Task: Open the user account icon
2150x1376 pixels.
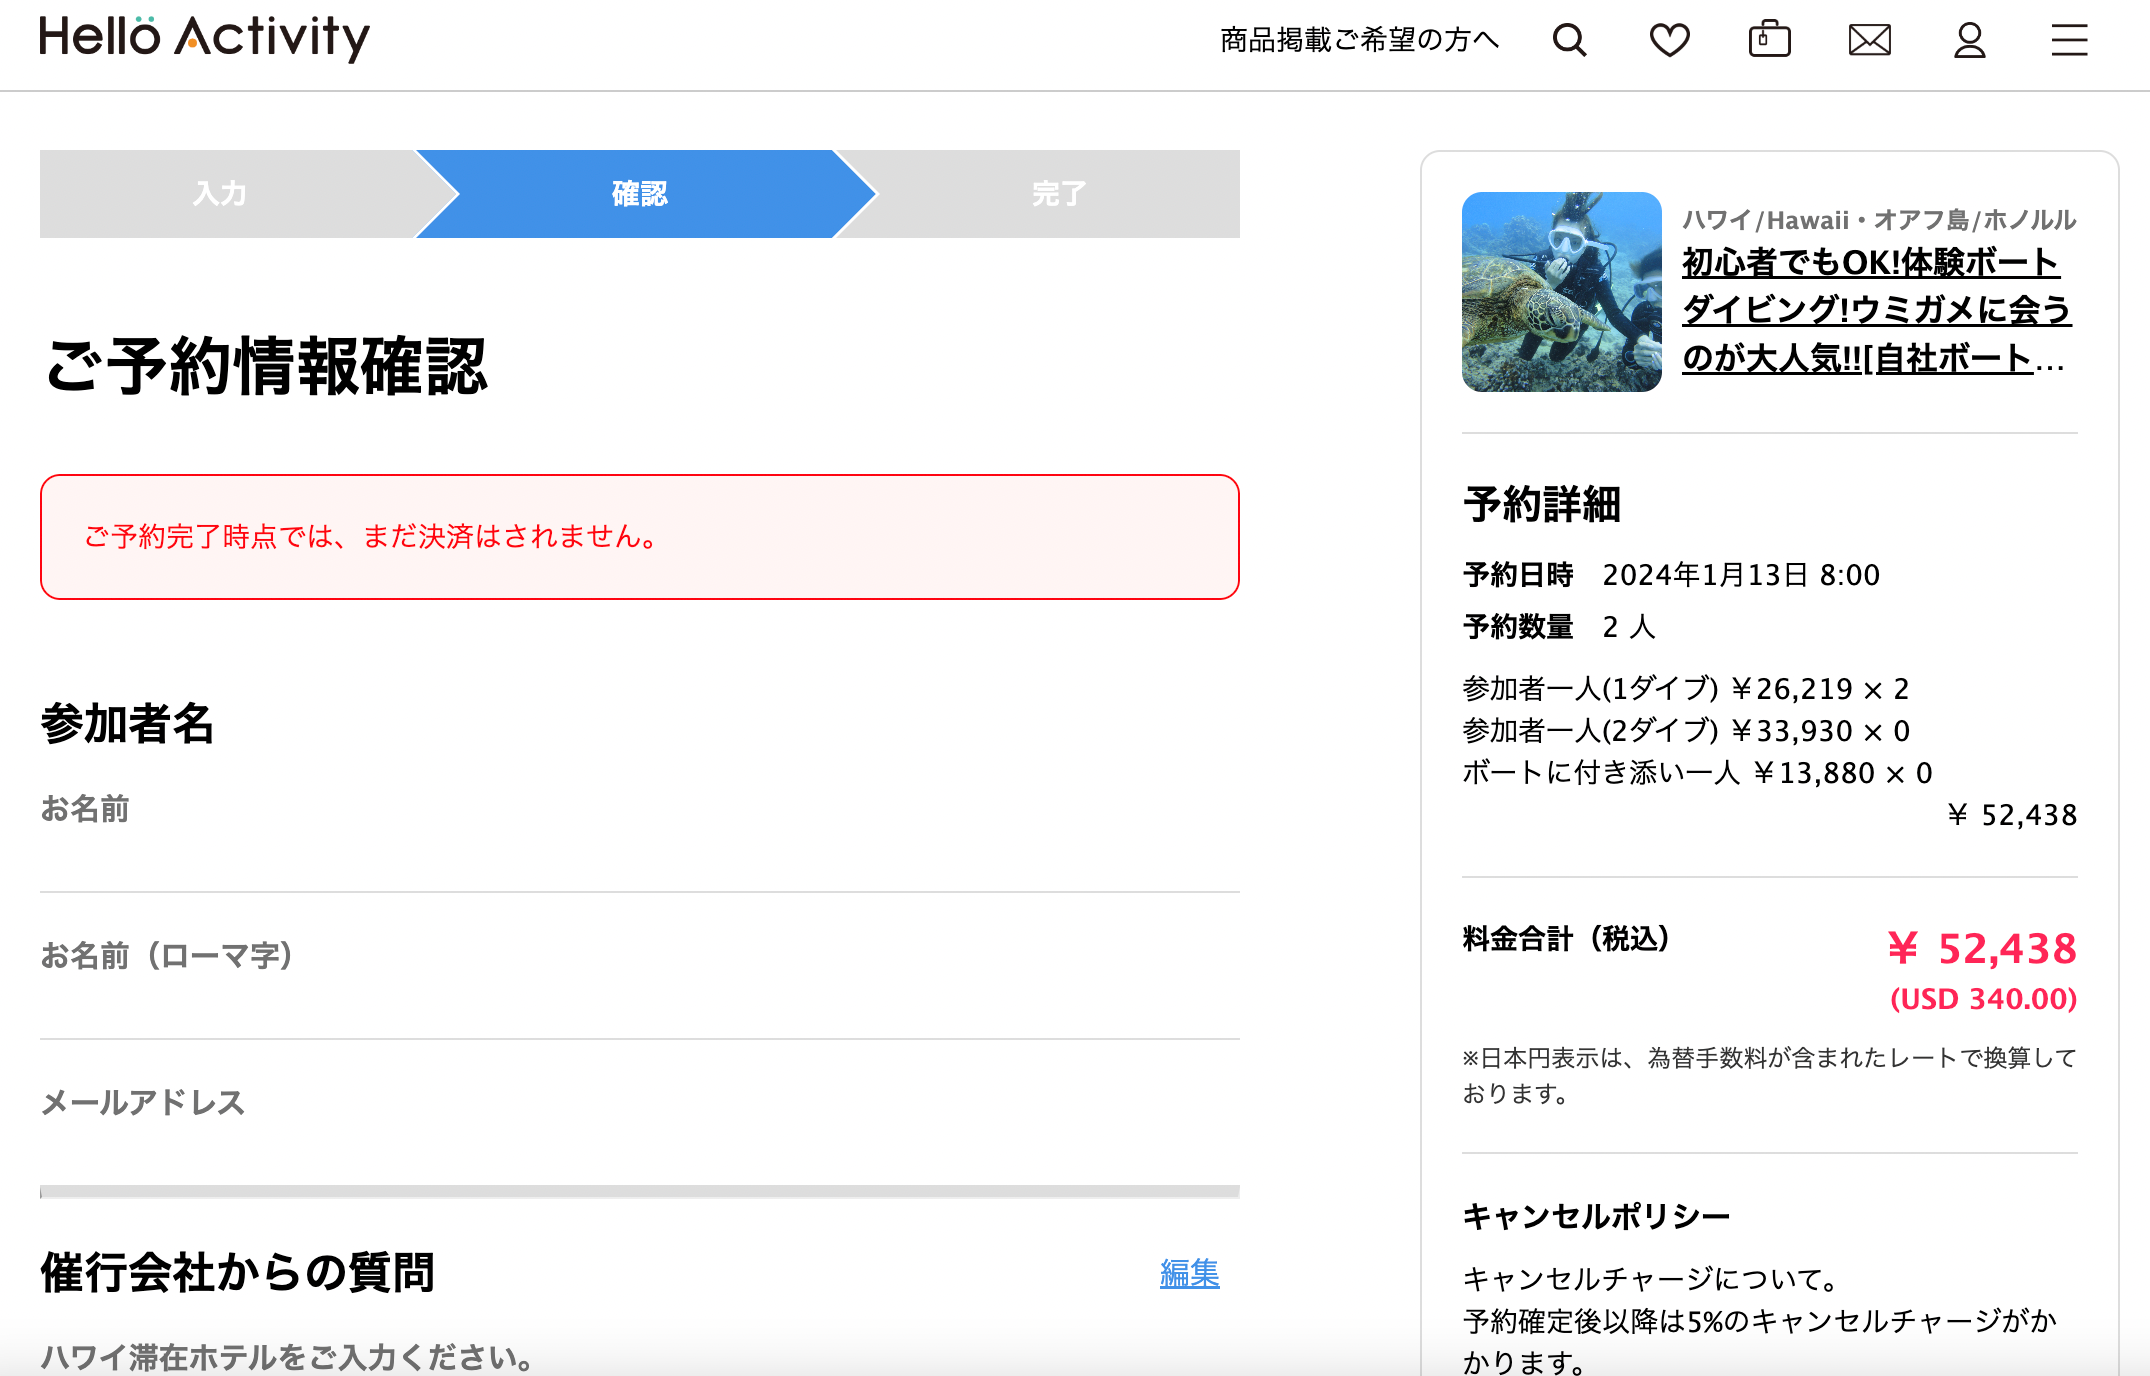Action: pyautogui.click(x=1969, y=41)
